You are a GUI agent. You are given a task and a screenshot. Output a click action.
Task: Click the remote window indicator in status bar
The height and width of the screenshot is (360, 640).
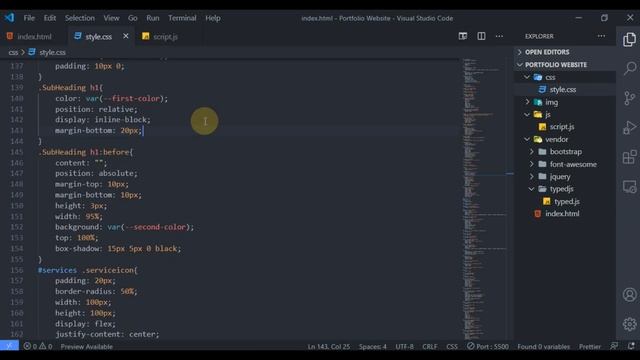pyautogui.click(x=9, y=346)
